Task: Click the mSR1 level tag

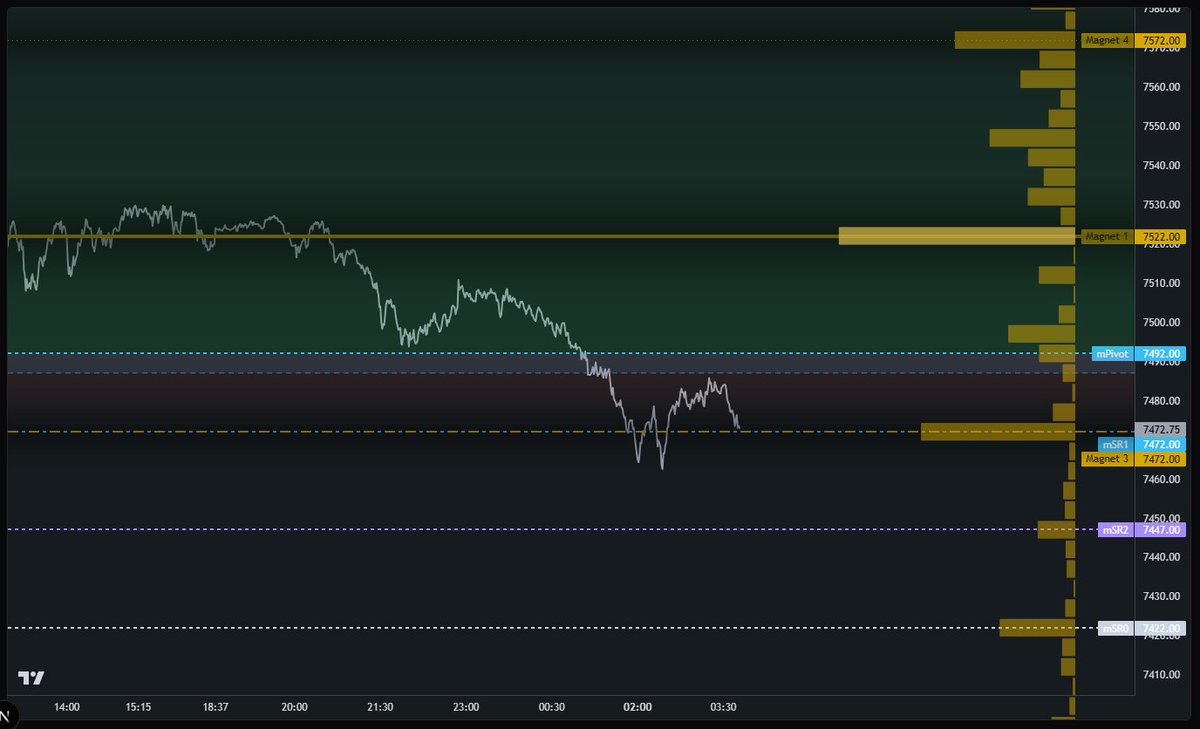Action: 1115,444
